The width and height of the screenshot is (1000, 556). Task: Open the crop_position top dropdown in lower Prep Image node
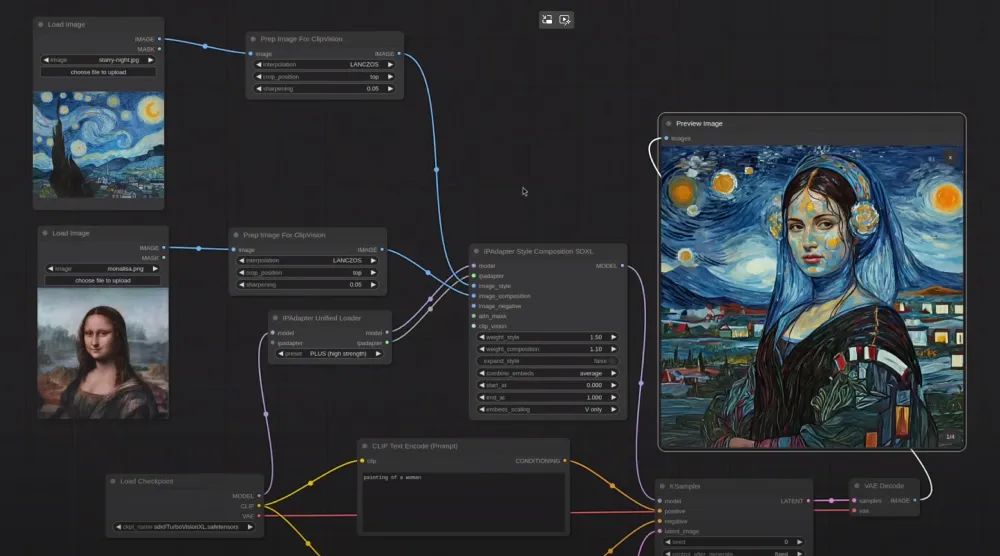point(307,272)
